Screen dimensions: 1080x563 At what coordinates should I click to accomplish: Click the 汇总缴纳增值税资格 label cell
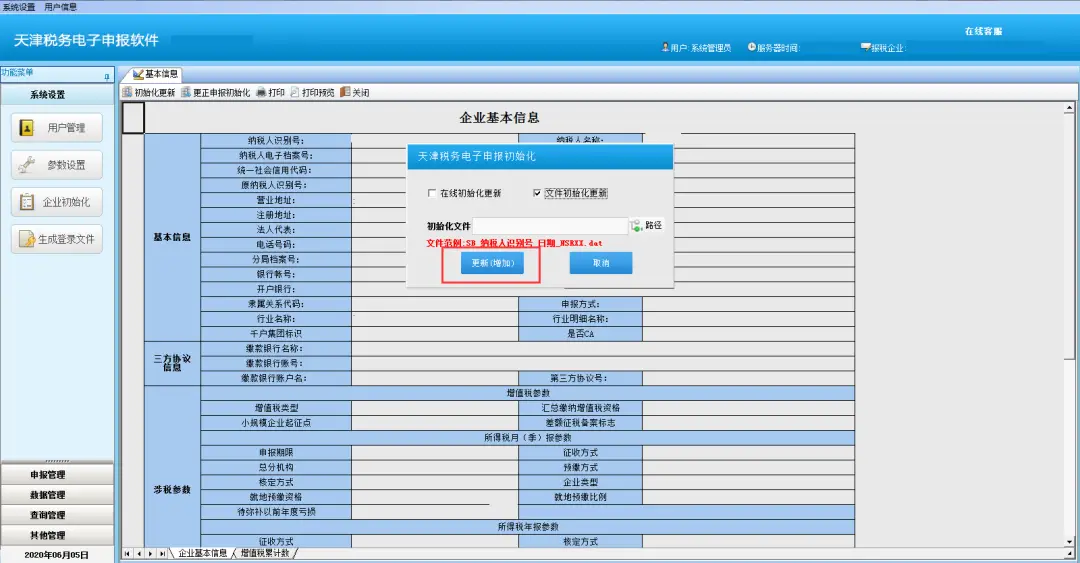coord(581,408)
